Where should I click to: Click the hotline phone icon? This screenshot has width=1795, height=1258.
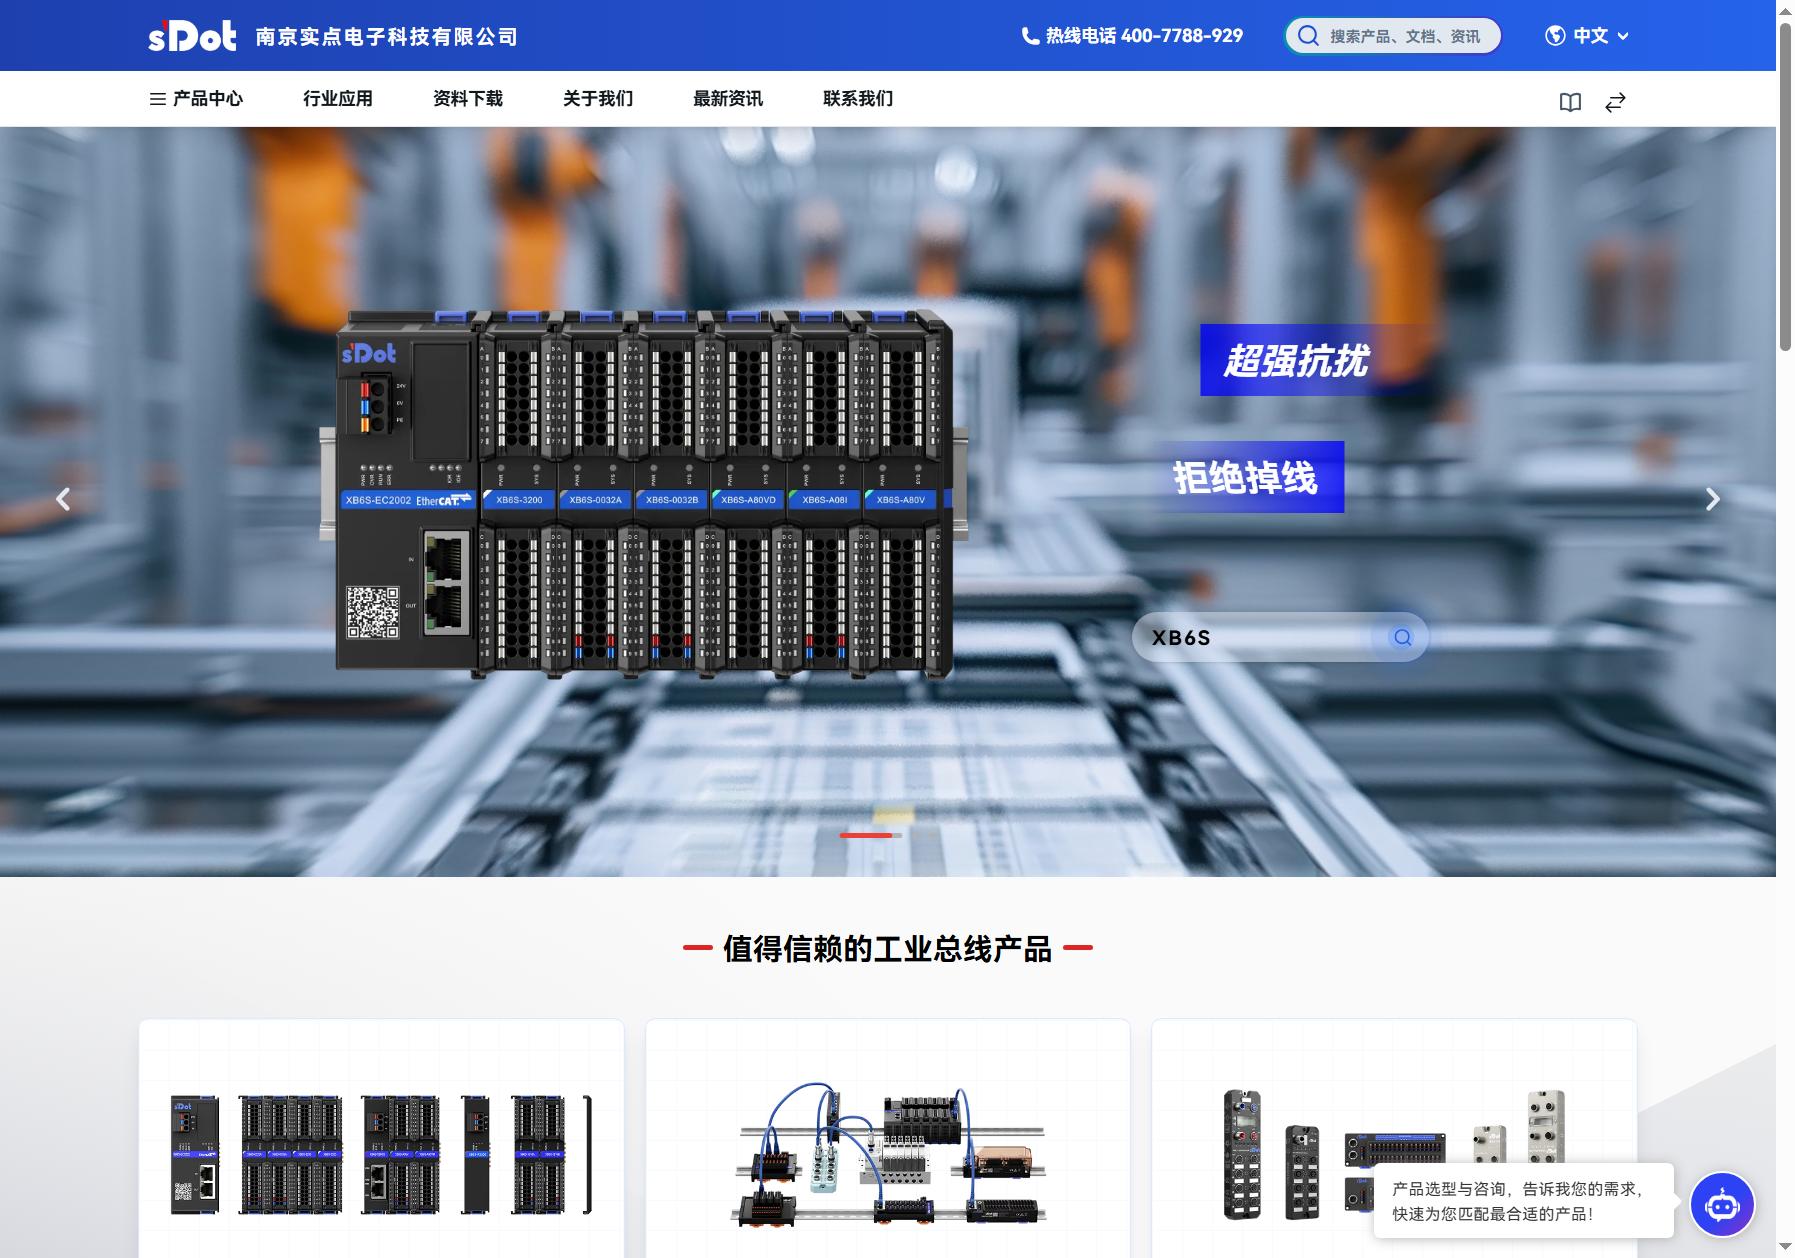[1030, 36]
